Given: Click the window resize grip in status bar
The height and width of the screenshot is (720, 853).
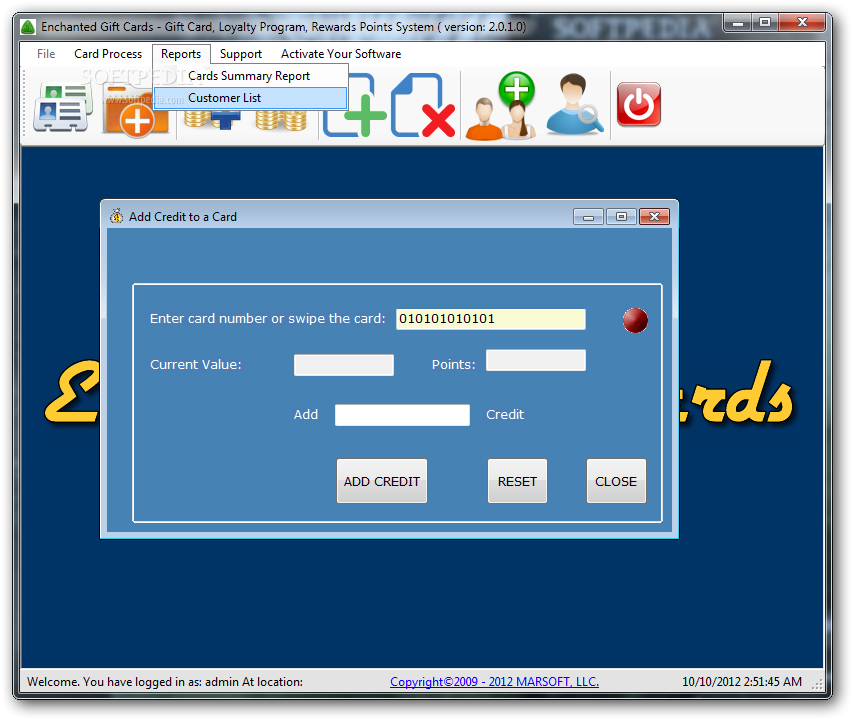Looking at the screenshot, I should [817, 684].
